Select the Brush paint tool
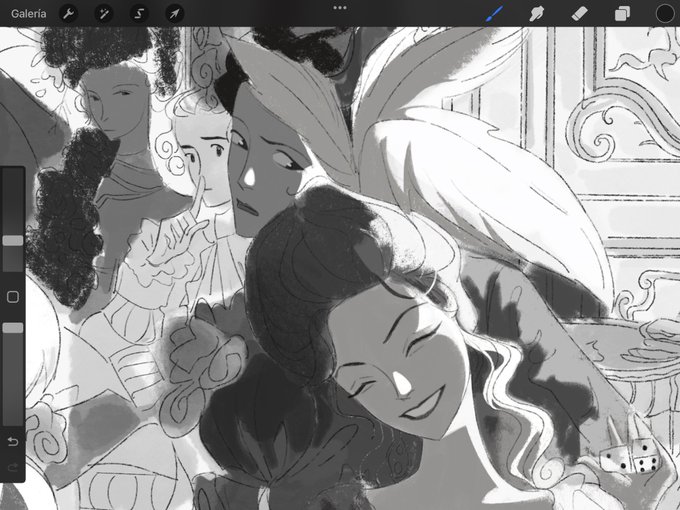The height and width of the screenshot is (510, 680). tap(494, 14)
